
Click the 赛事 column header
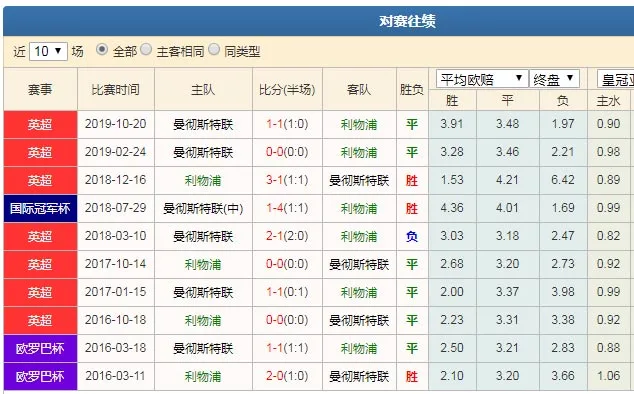[40, 89]
